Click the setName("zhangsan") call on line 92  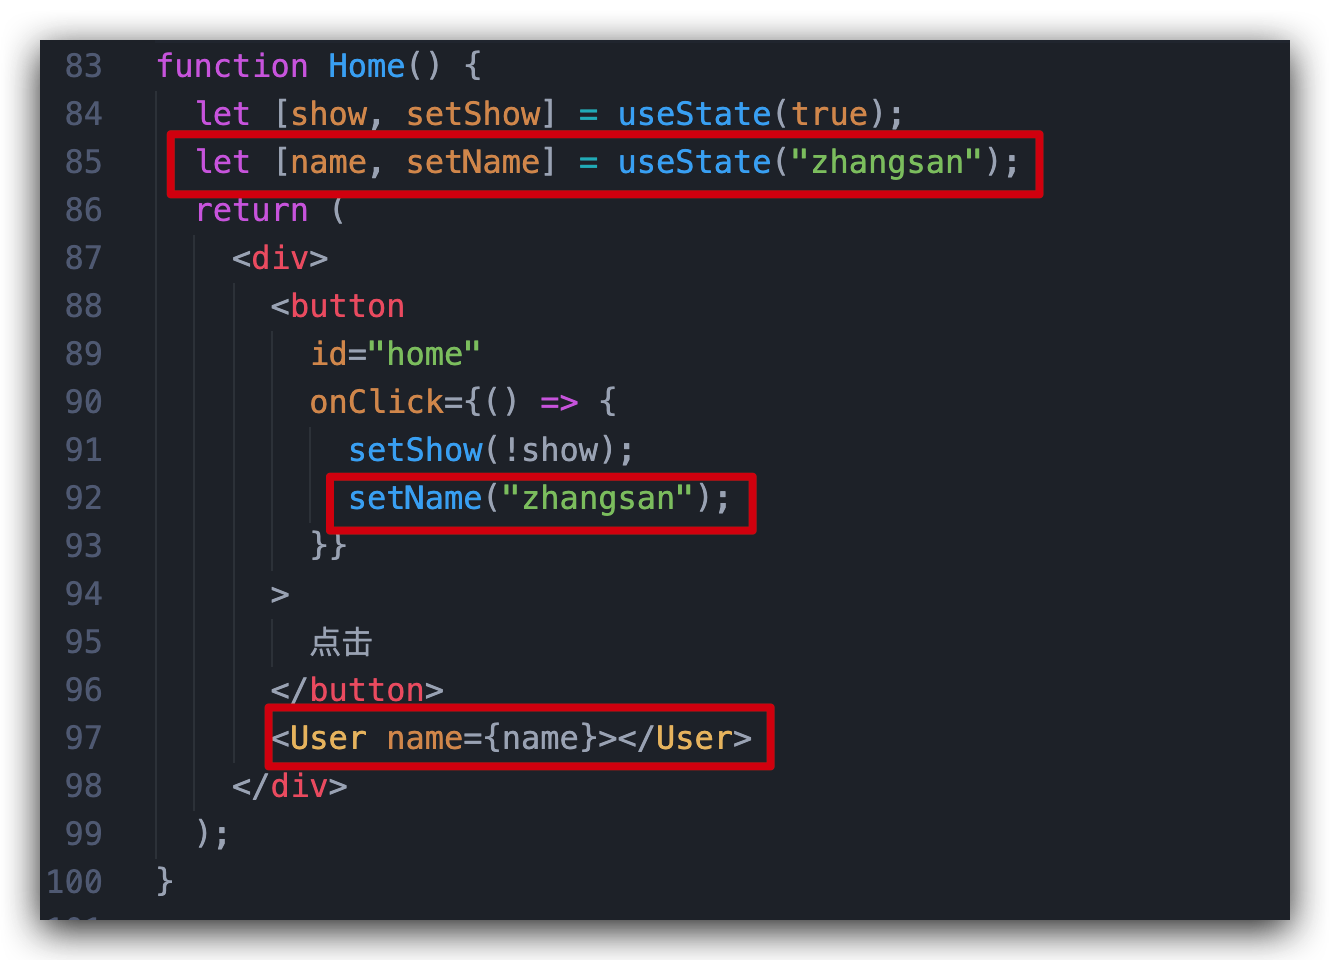coord(530,498)
